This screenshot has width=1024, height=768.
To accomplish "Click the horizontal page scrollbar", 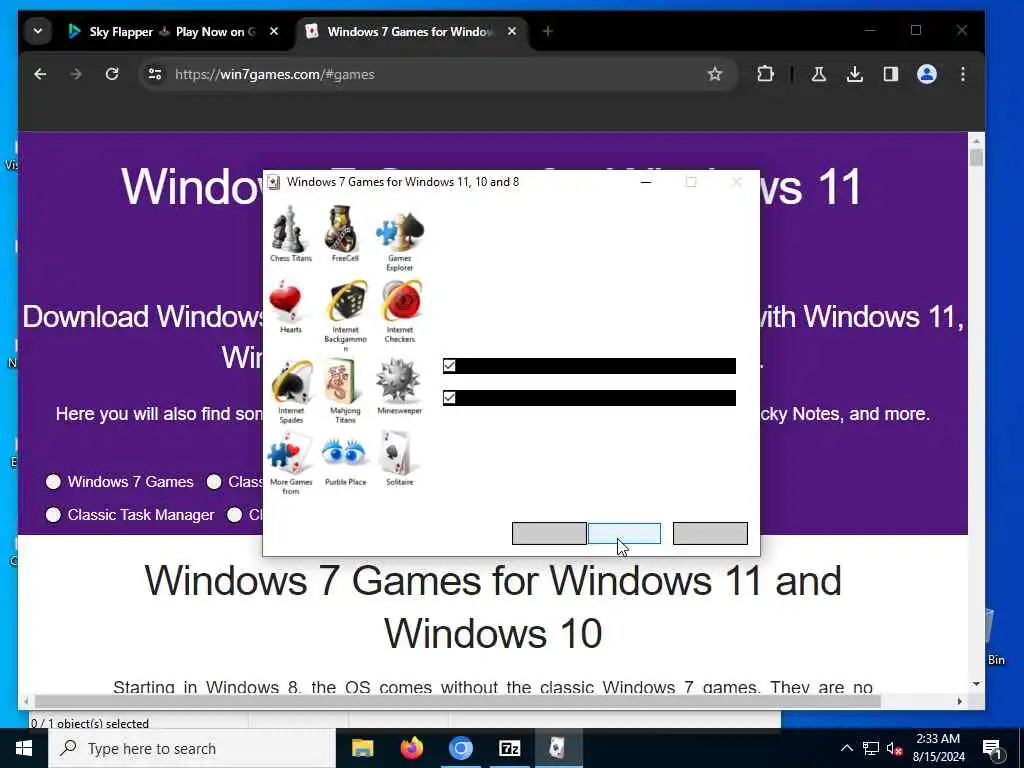I will pyautogui.click(x=457, y=701).
